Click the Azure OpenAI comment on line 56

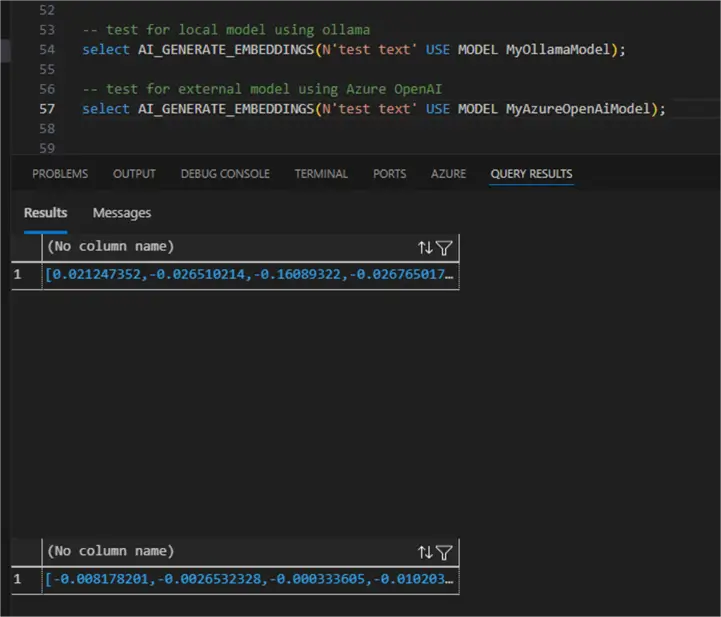point(262,89)
